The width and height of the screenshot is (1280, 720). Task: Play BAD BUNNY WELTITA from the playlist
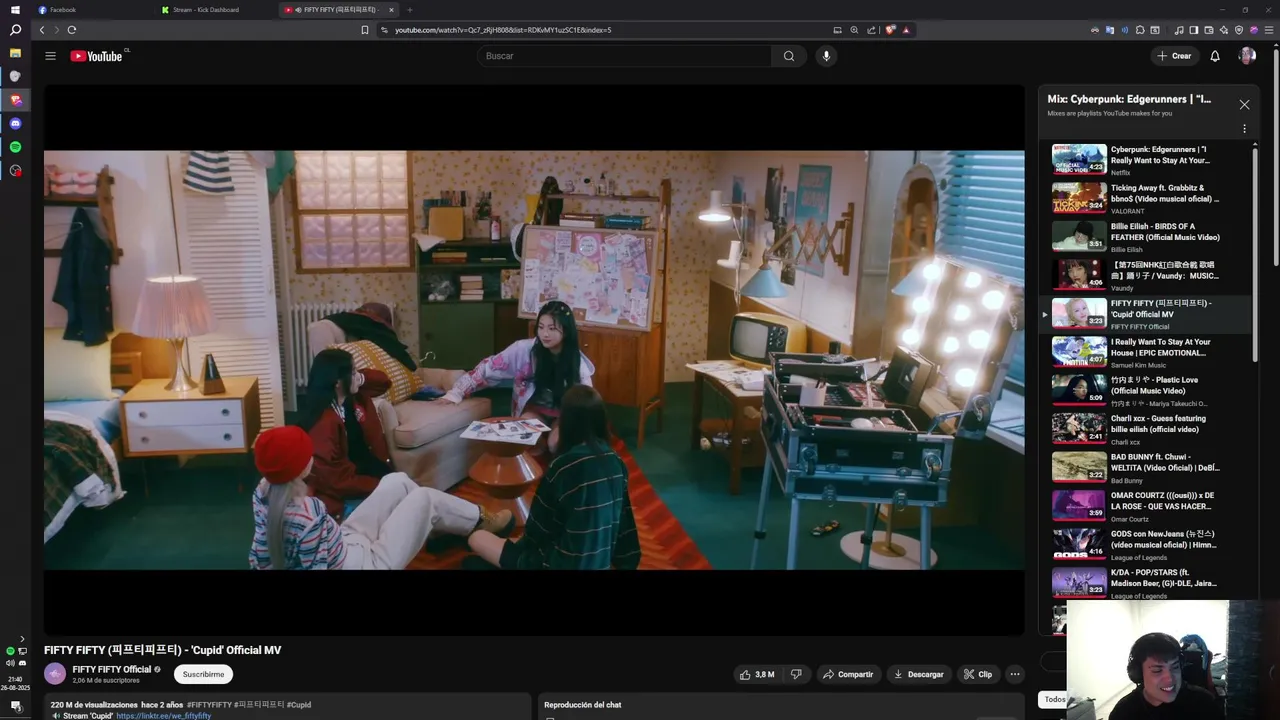1145,467
